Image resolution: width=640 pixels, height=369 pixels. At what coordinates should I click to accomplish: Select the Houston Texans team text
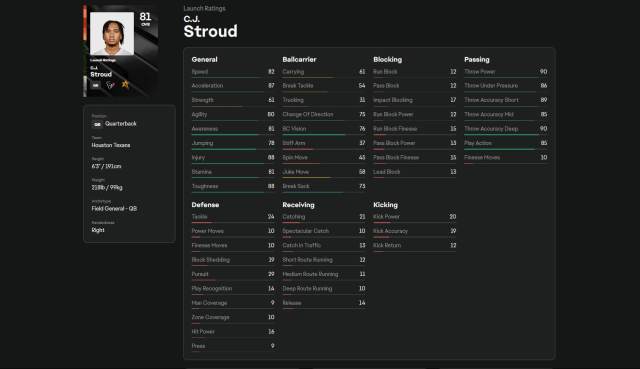(x=111, y=145)
